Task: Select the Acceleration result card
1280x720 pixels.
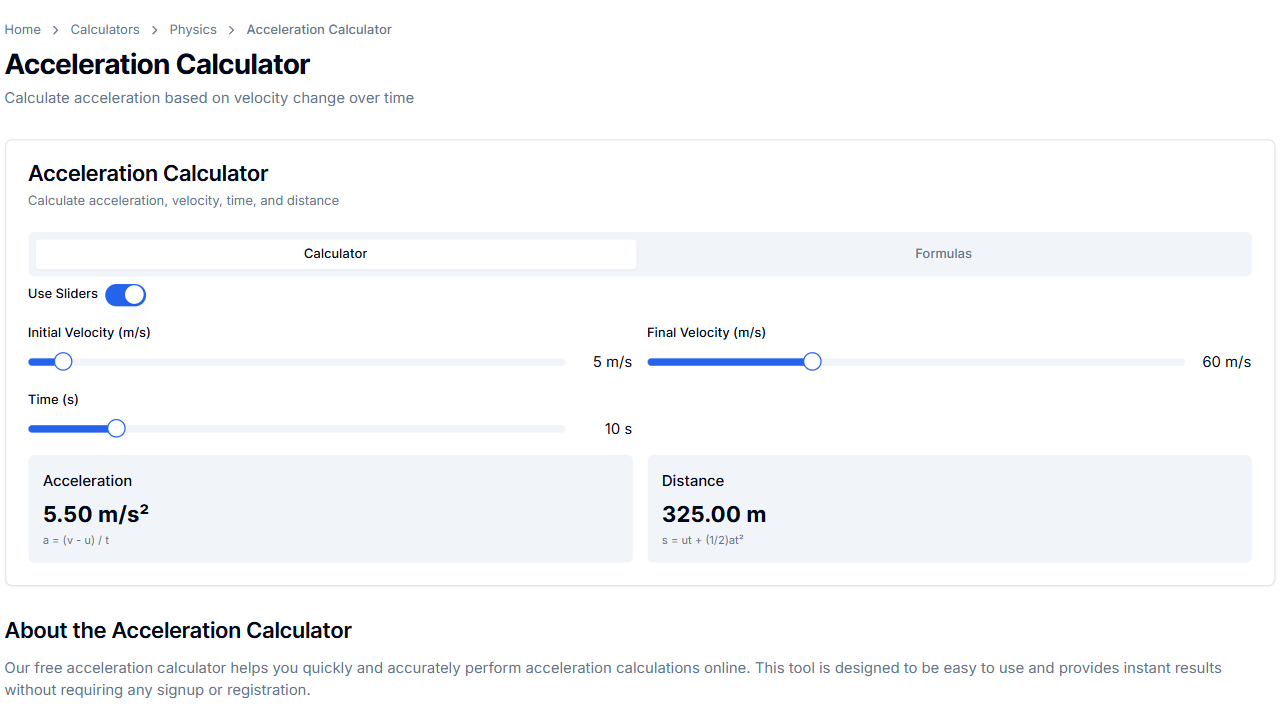Action: pos(330,508)
